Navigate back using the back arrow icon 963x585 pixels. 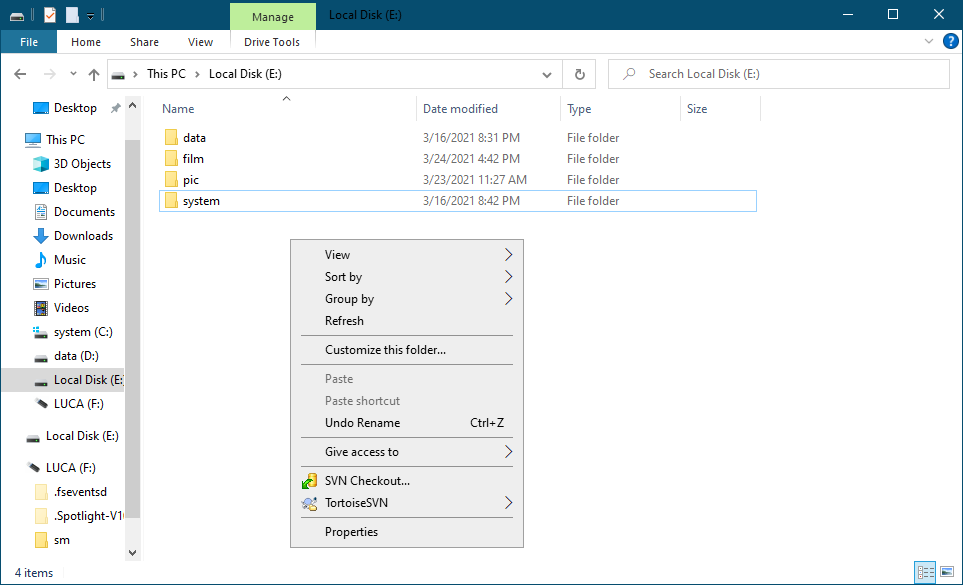pos(20,73)
